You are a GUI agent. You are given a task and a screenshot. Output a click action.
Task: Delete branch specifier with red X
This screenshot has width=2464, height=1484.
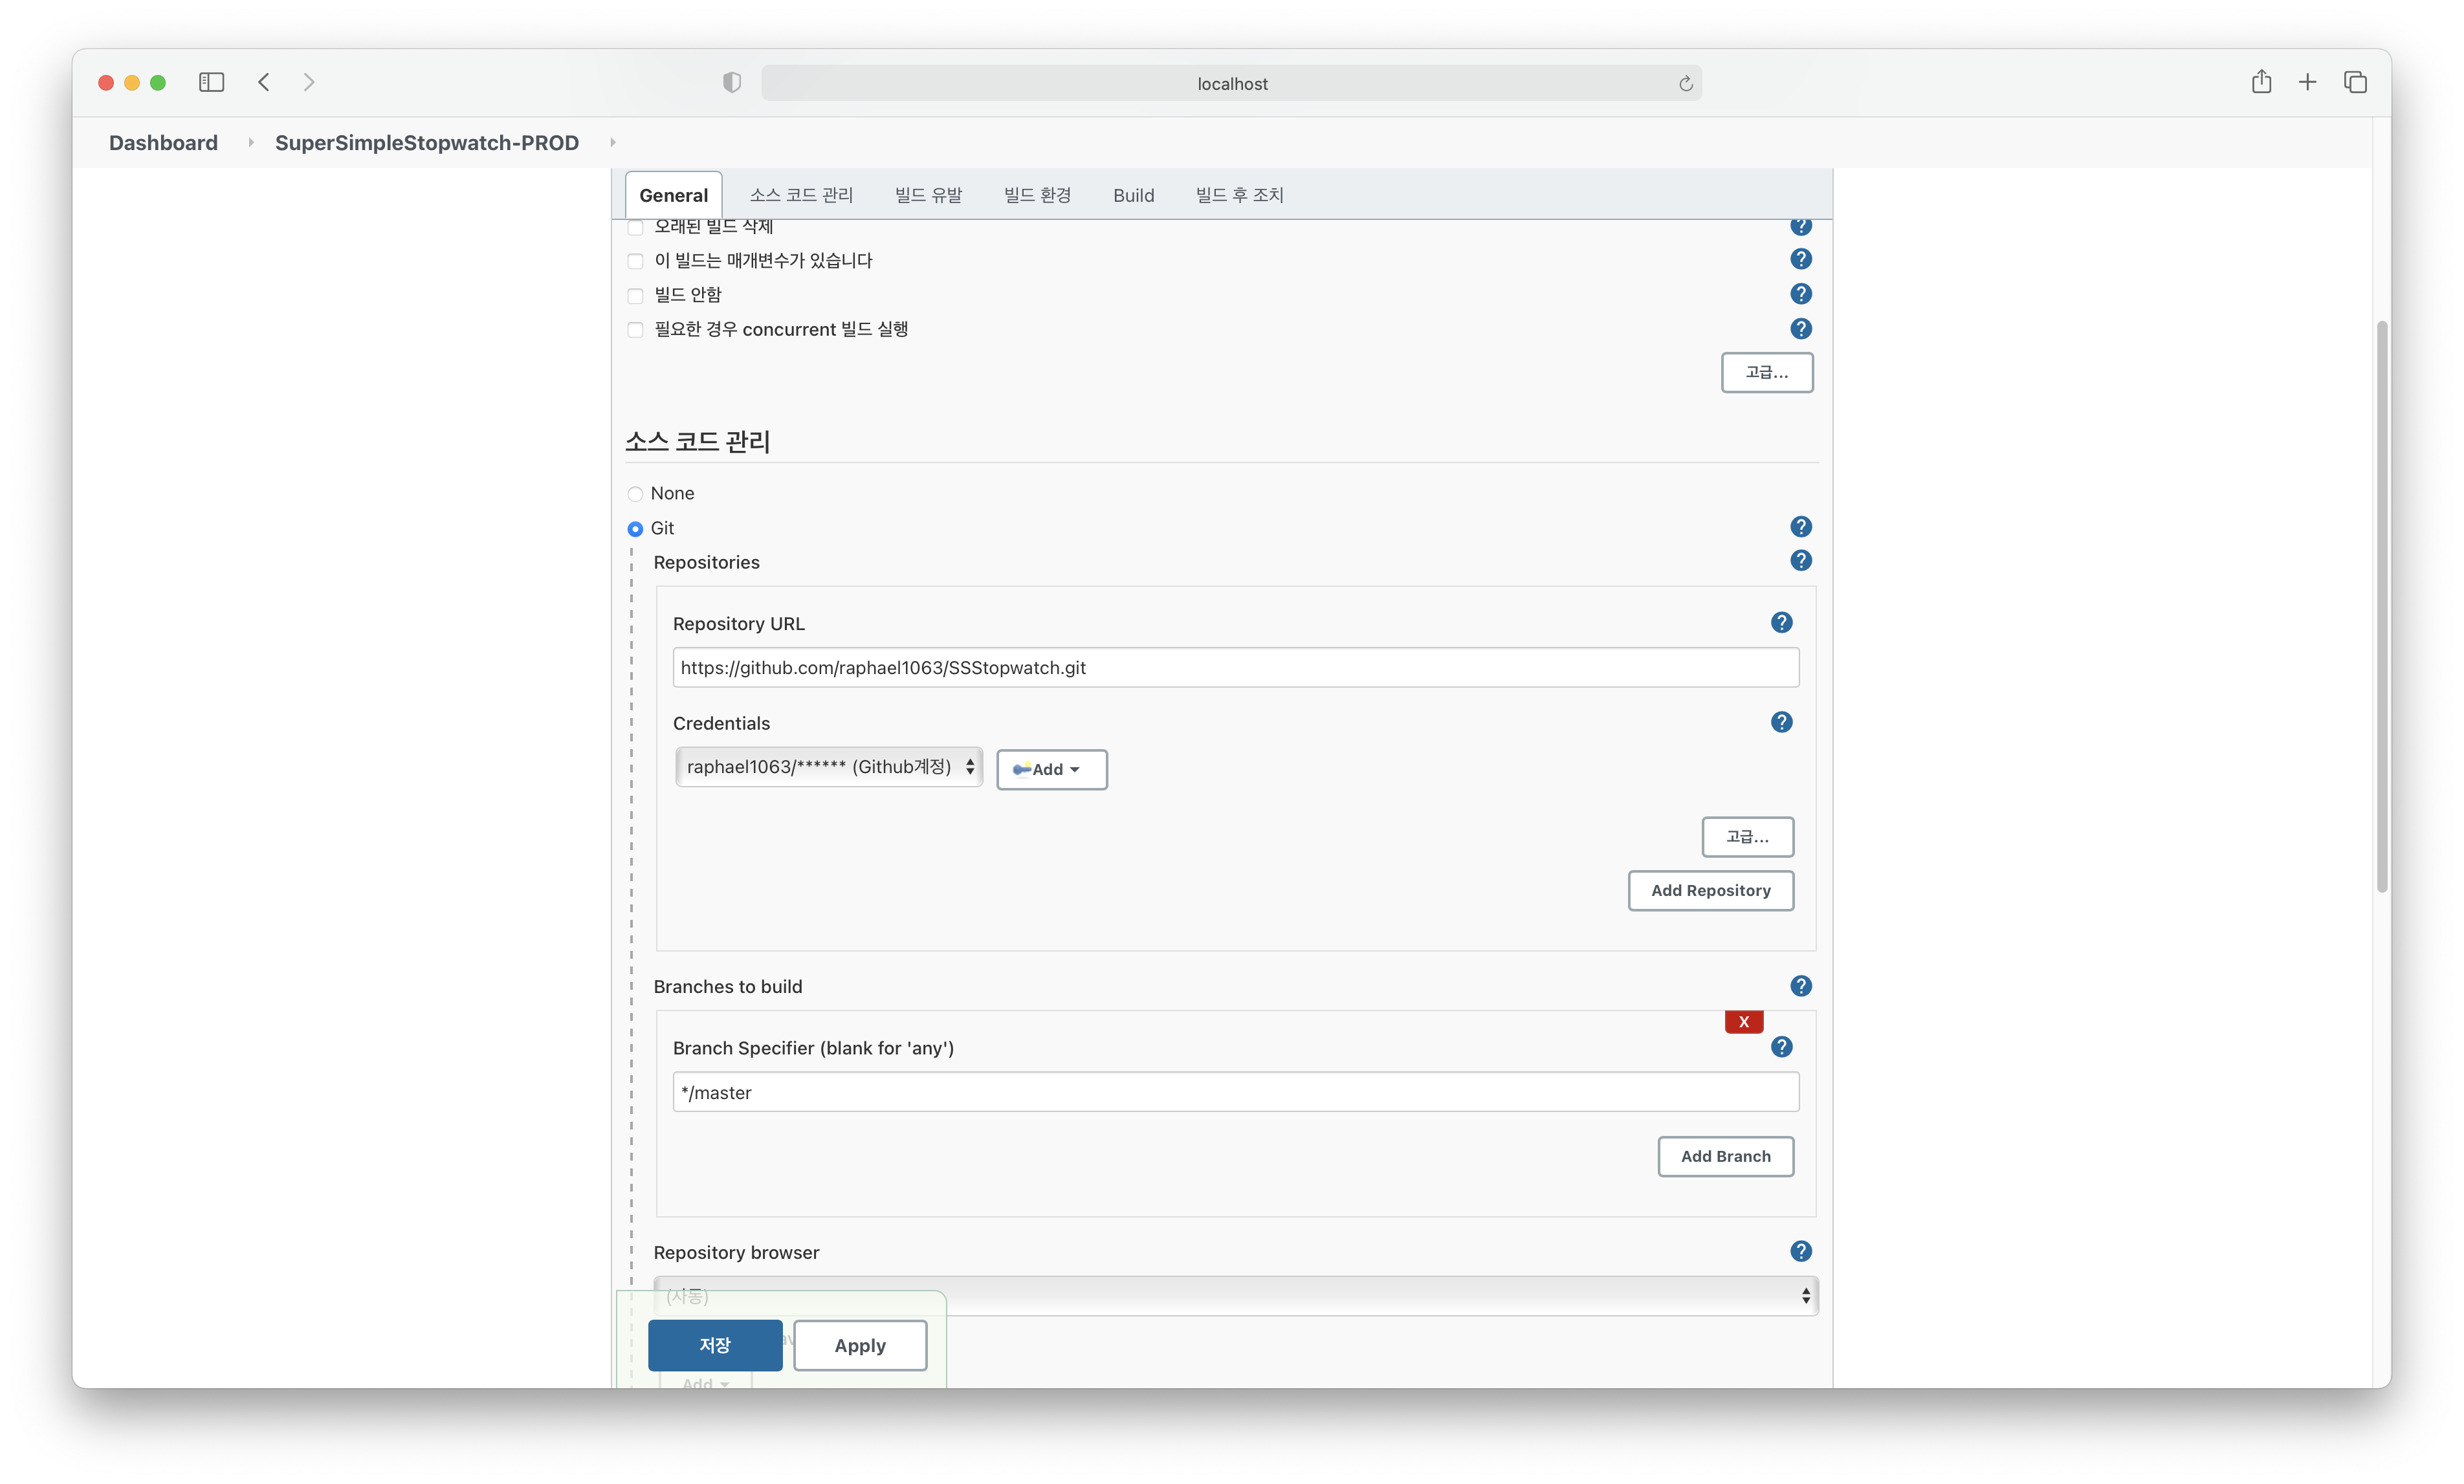pyautogui.click(x=1743, y=1021)
